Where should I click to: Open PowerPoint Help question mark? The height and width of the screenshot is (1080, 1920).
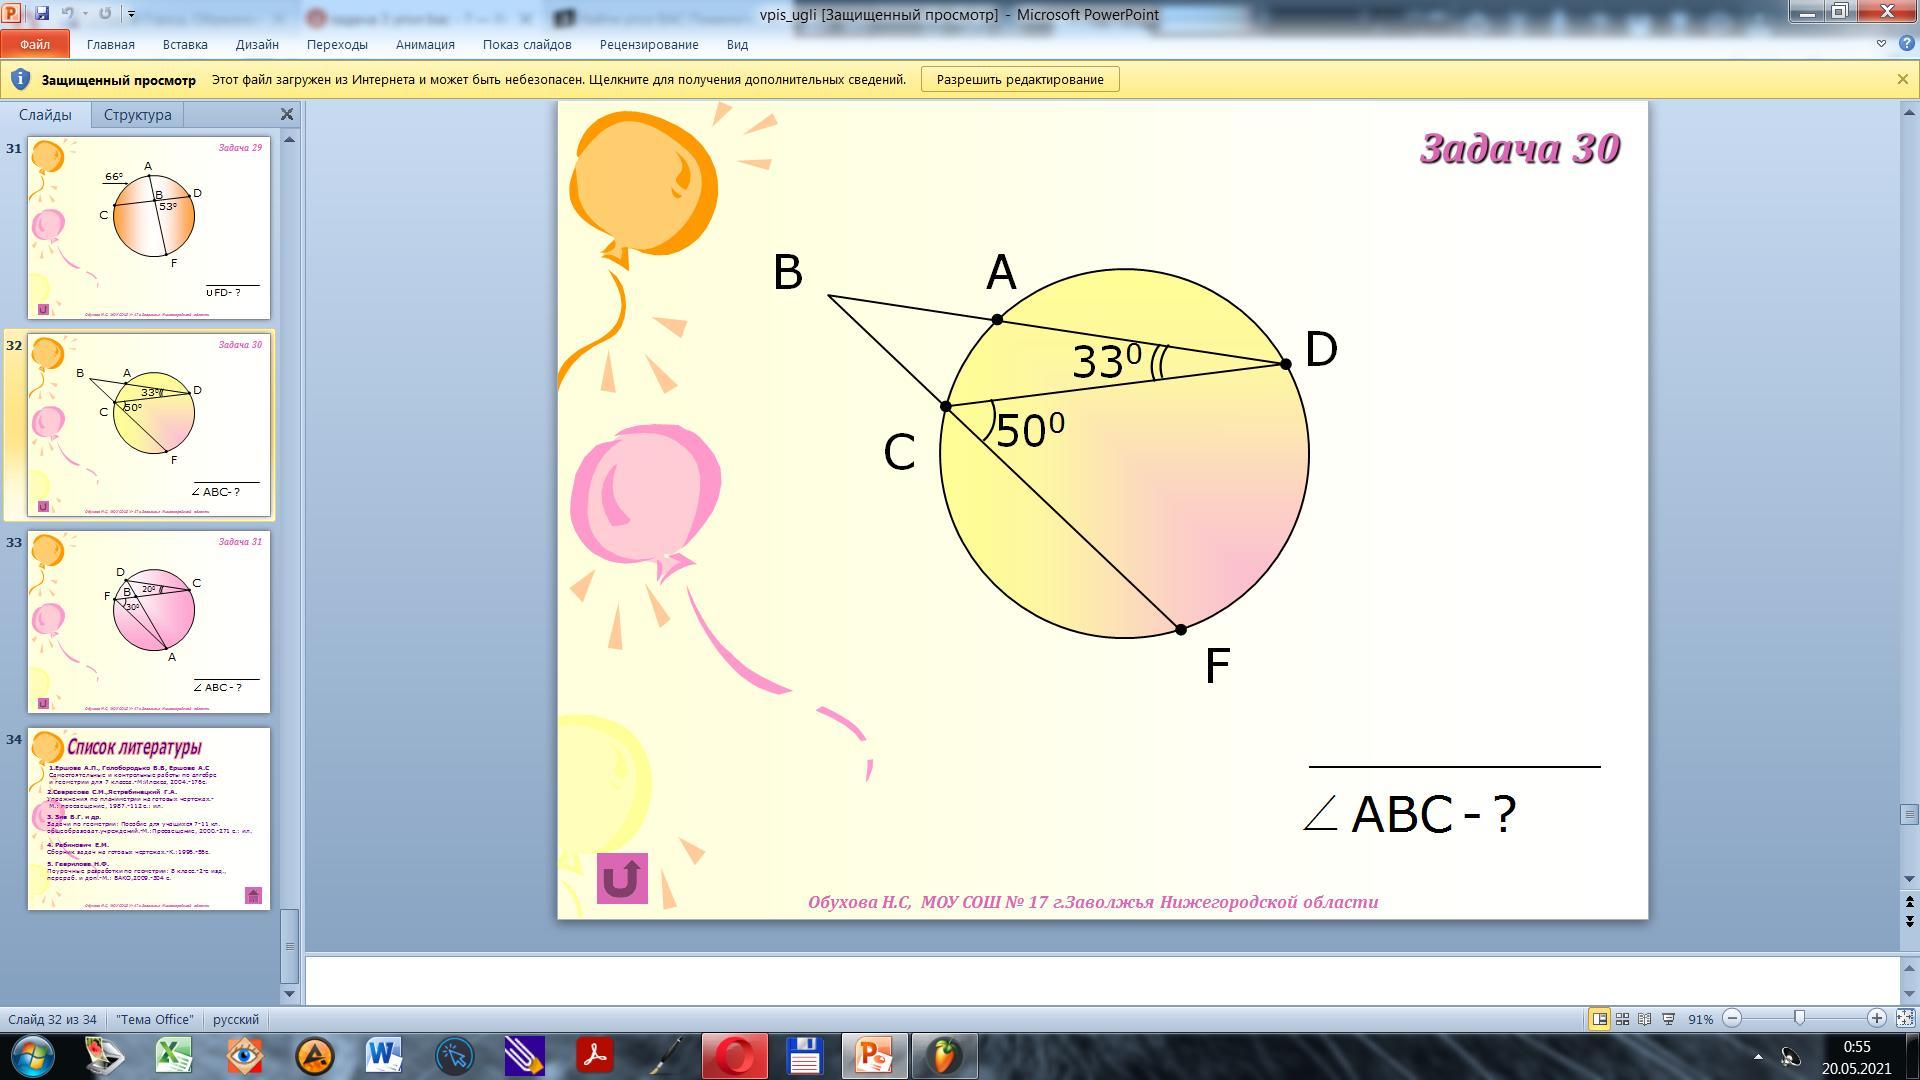click(x=1906, y=44)
